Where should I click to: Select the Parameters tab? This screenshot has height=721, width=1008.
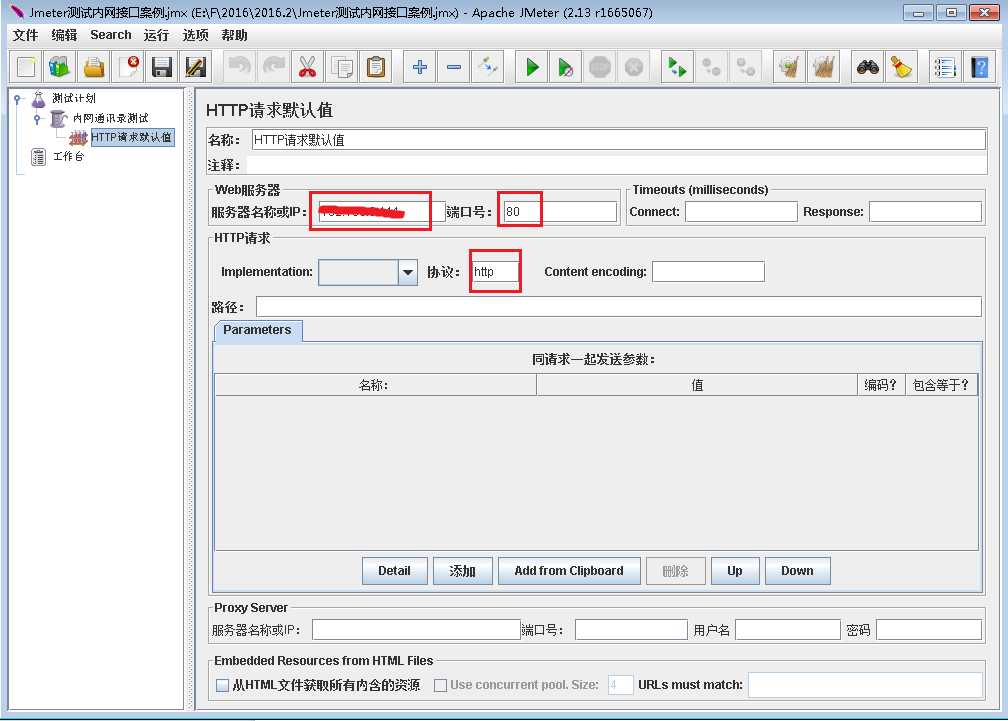257,330
